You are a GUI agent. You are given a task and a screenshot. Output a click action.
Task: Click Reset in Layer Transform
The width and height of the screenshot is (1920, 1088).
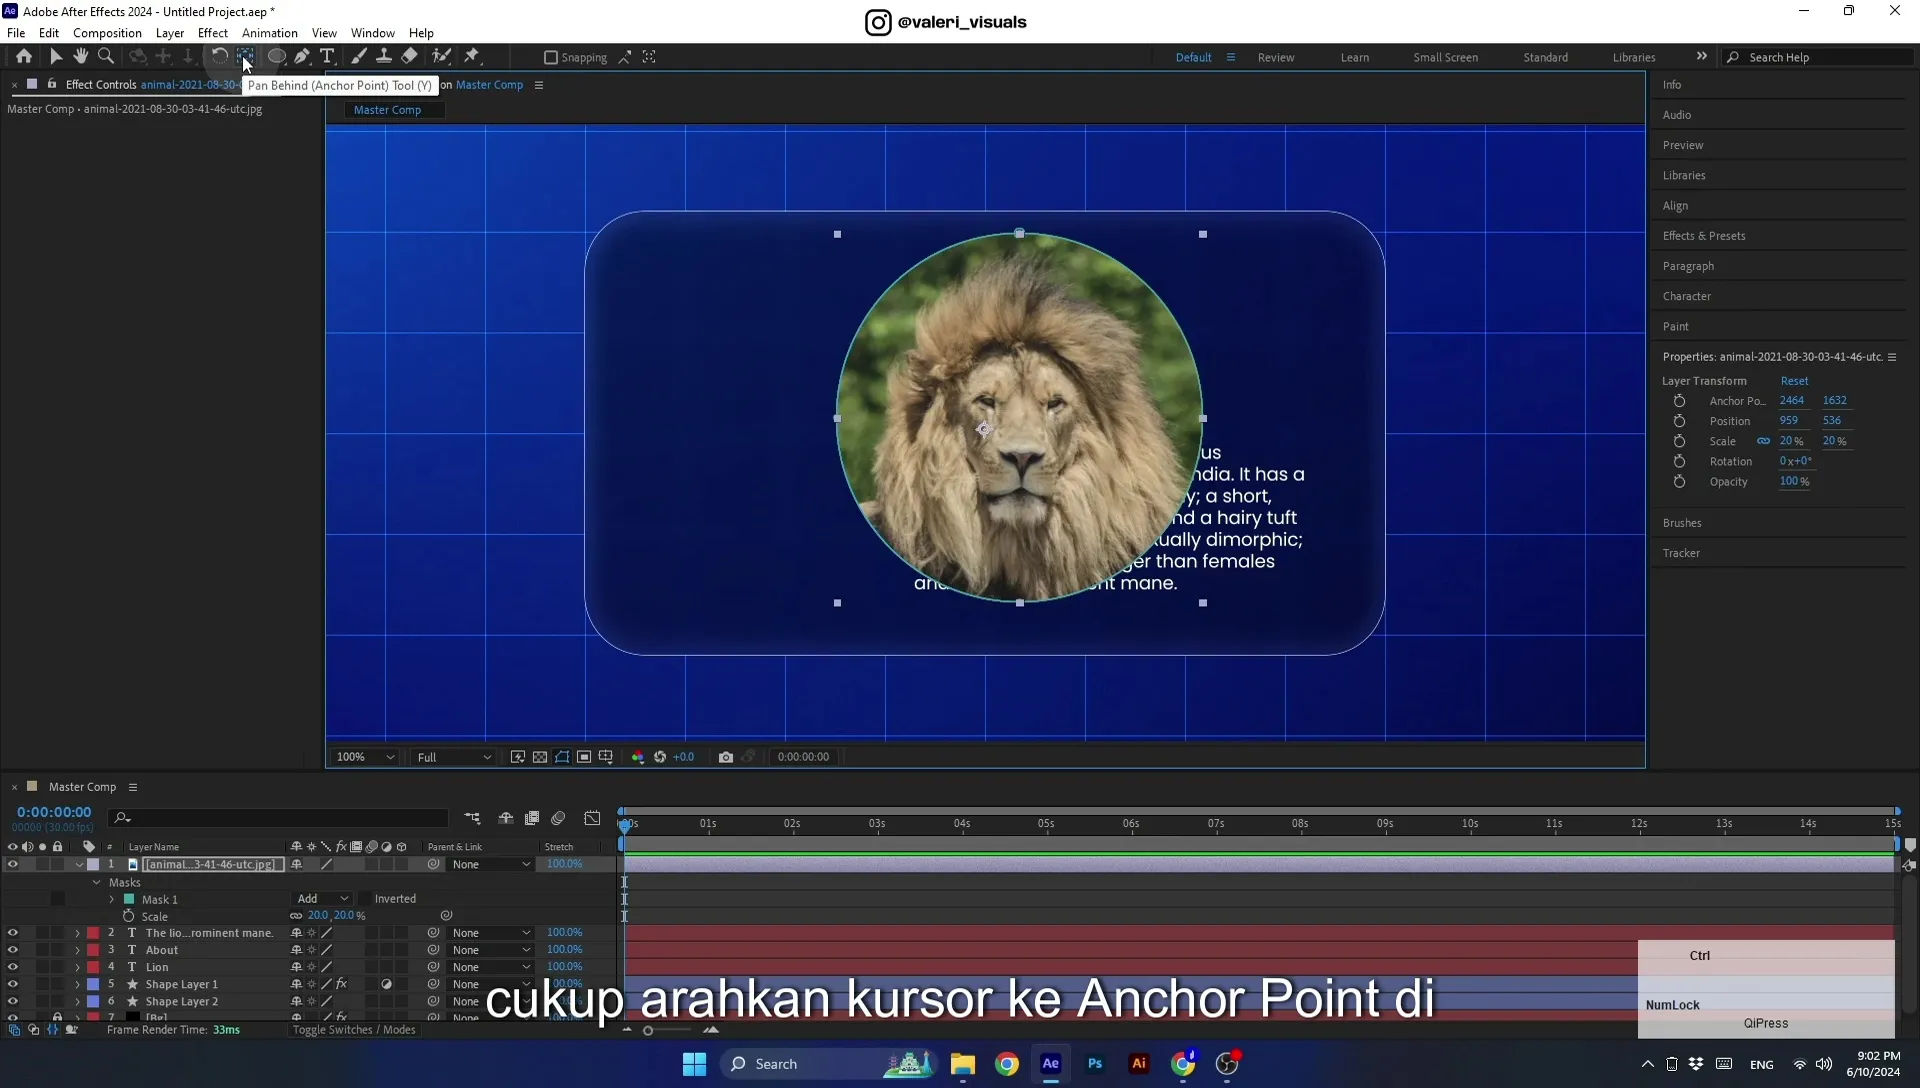click(x=1794, y=381)
